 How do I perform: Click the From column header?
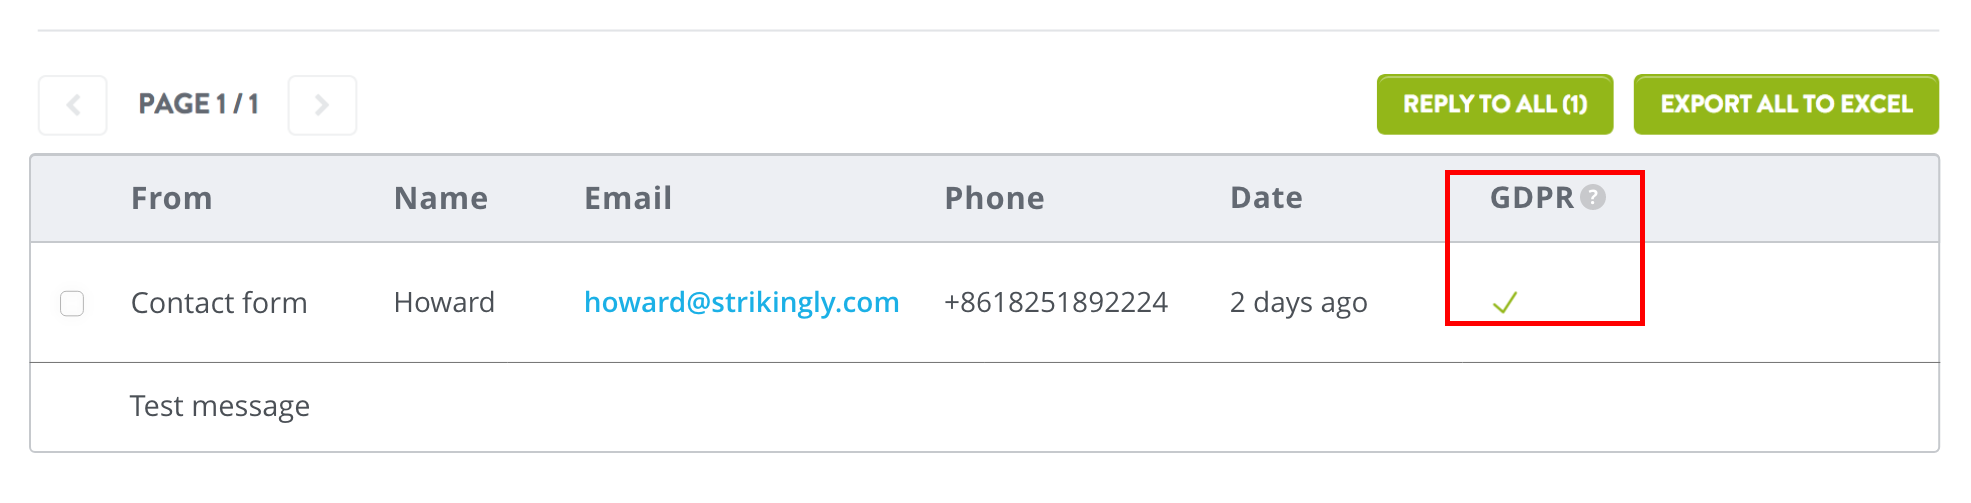172,198
